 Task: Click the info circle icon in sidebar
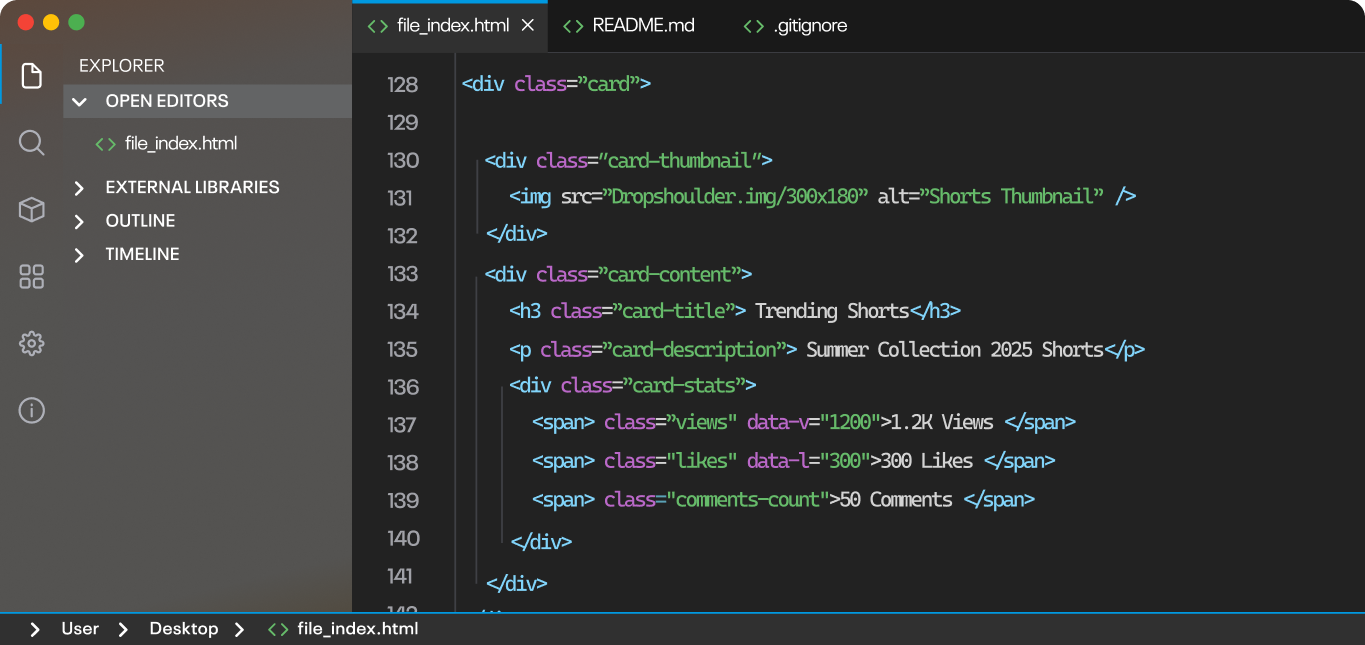32,410
